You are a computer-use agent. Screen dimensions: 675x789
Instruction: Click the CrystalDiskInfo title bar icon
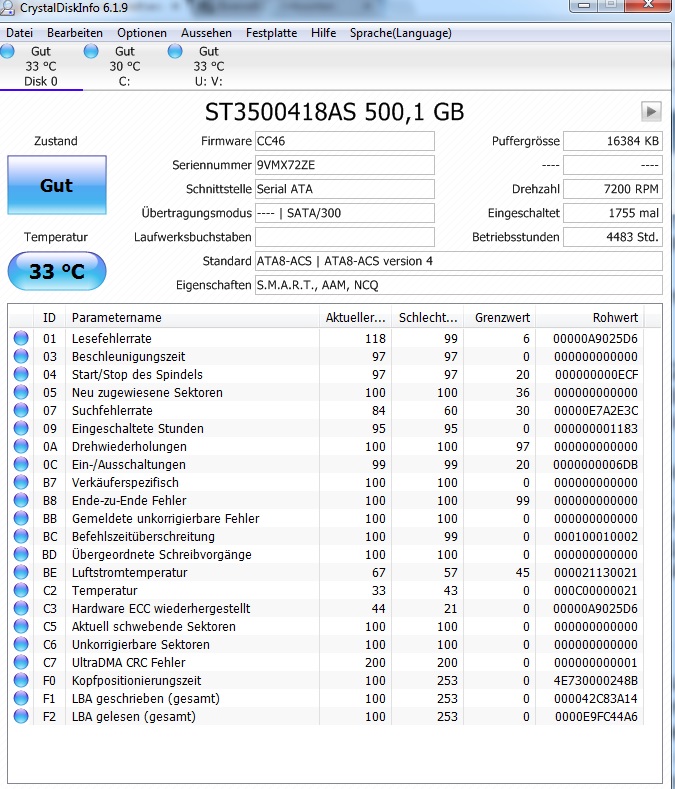pos(8,8)
